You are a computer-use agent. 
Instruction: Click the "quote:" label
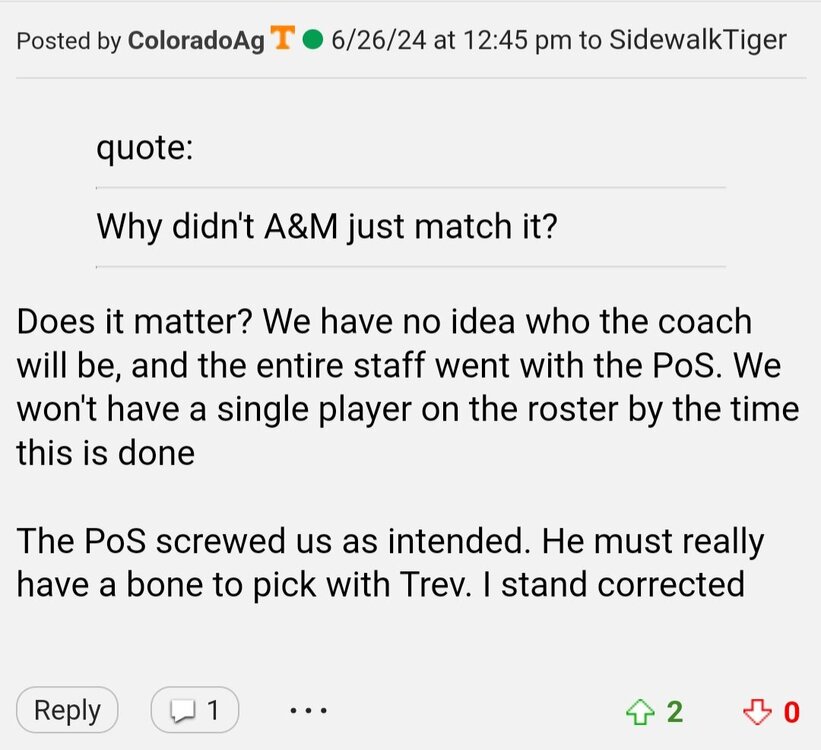point(146,150)
